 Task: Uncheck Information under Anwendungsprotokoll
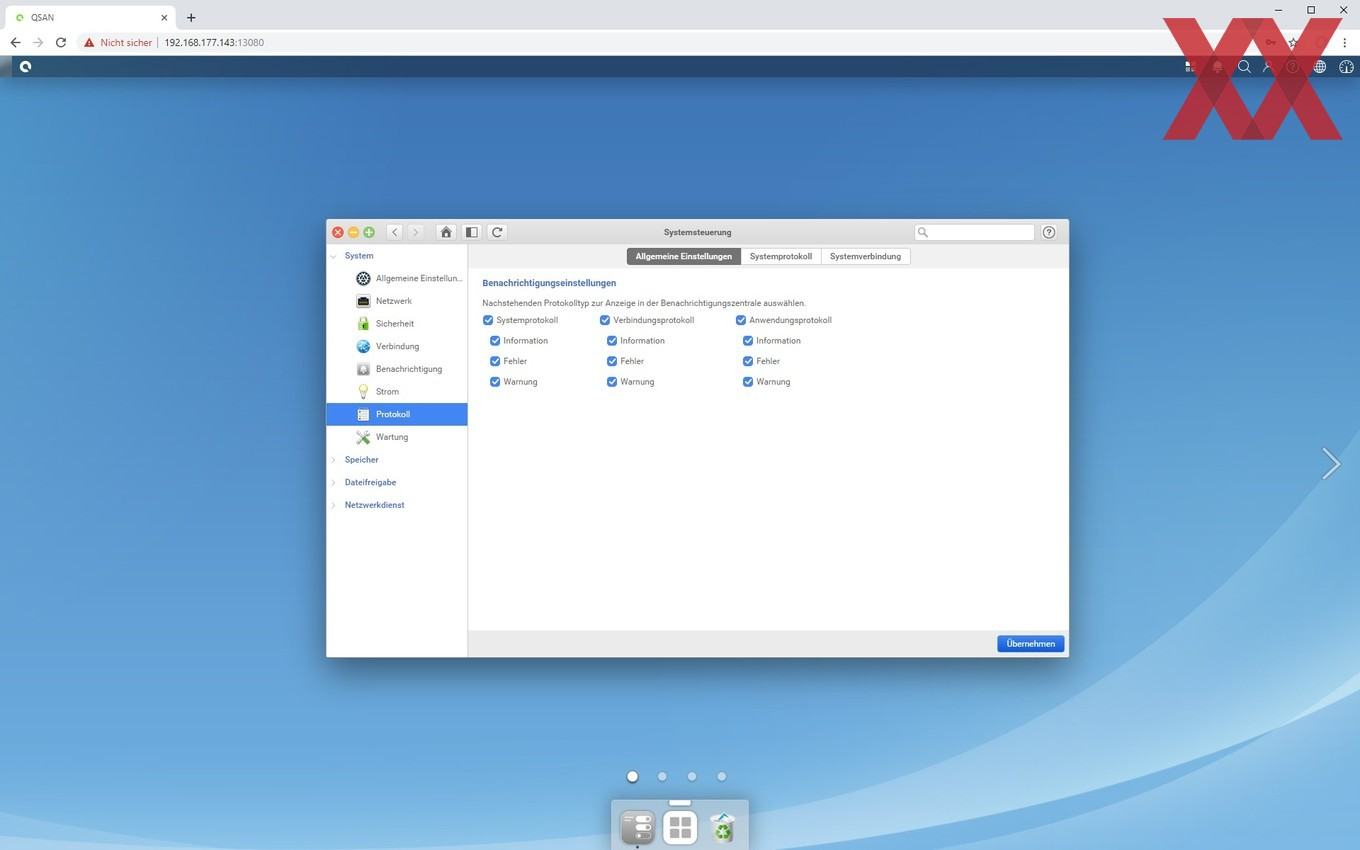748,341
